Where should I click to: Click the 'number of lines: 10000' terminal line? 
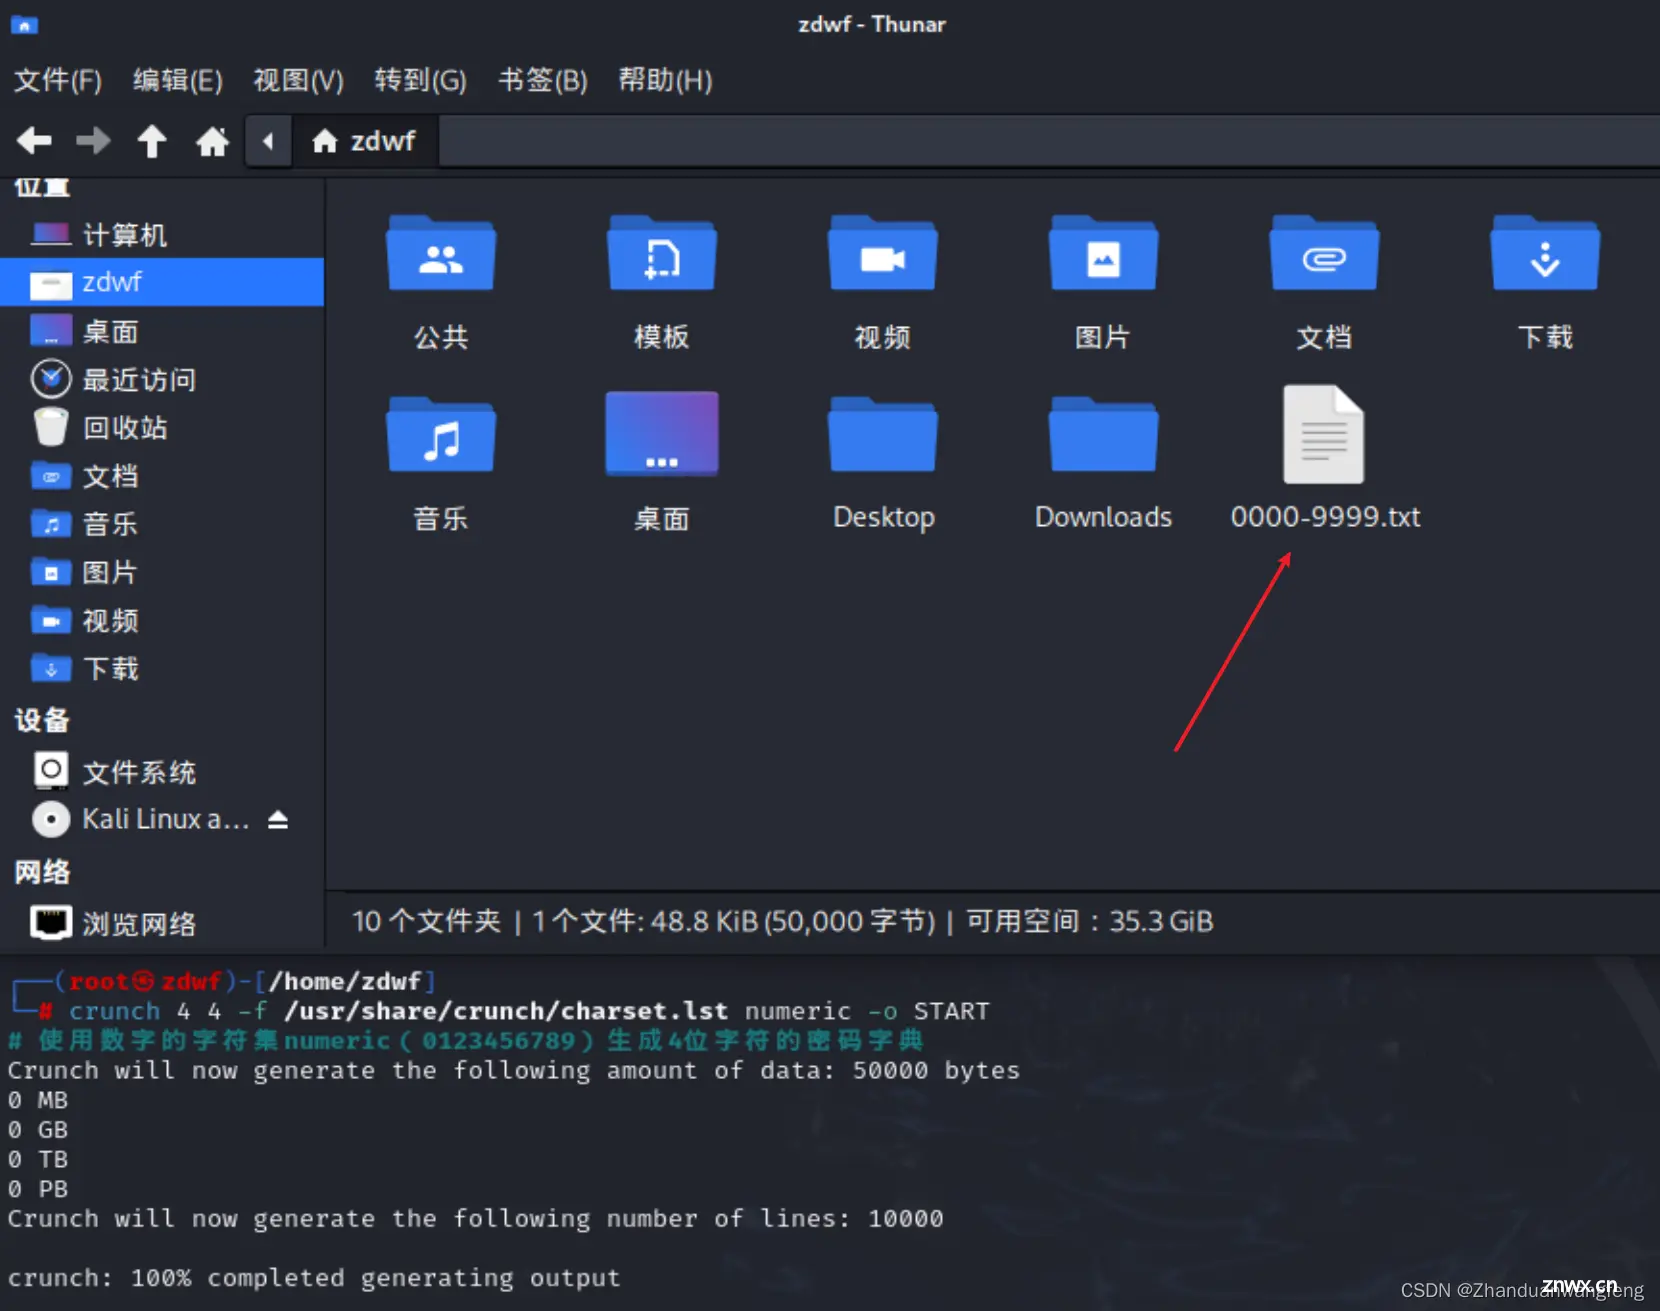[x=476, y=1219]
